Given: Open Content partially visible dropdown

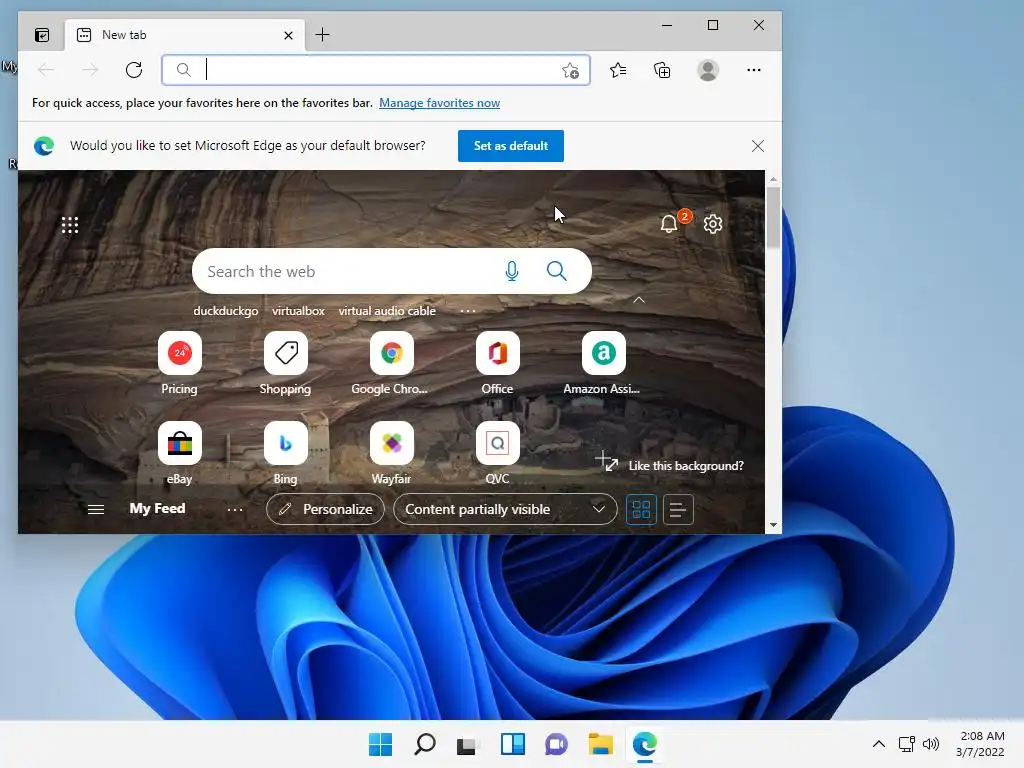Looking at the screenshot, I should pos(505,509).
